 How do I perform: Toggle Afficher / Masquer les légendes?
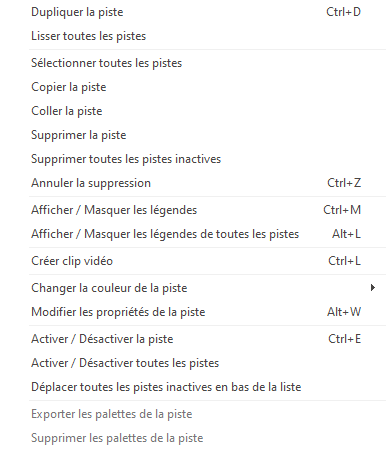click(208, 210)
